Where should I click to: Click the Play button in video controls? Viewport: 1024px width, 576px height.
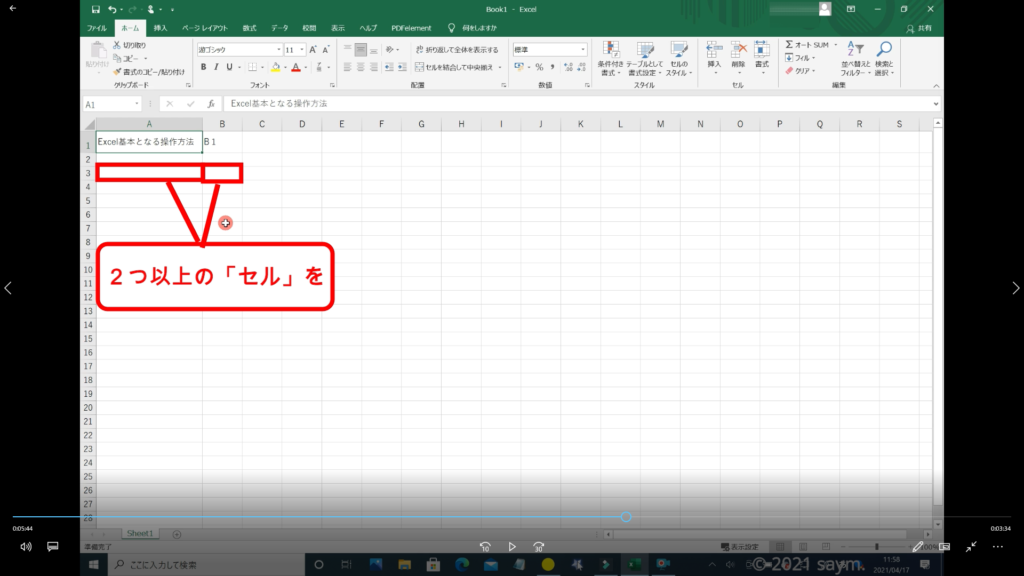tap(511, 547)
